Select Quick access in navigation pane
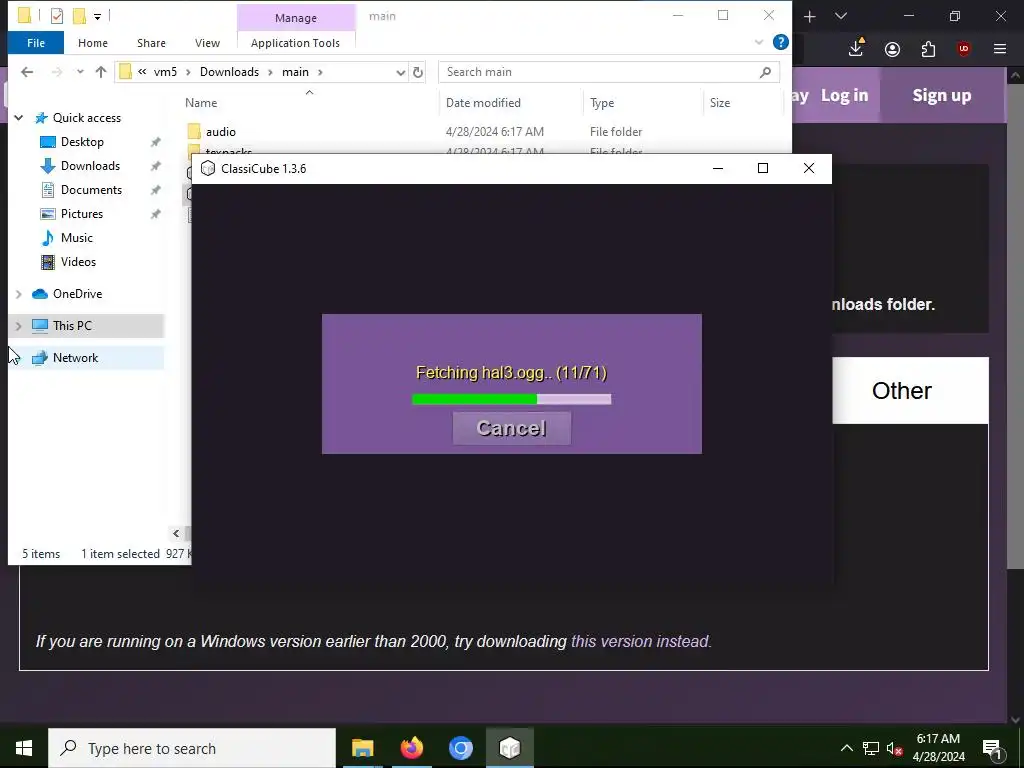 86,118
